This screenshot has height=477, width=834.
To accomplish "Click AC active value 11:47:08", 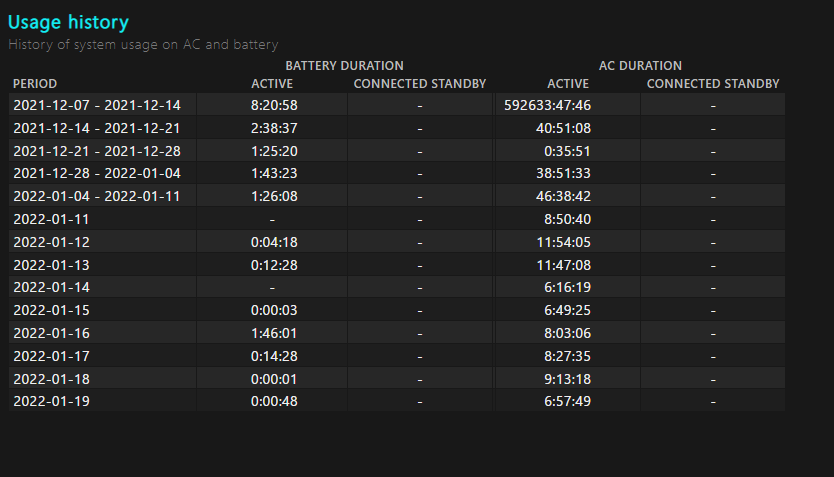I will [x=563, y=265].
